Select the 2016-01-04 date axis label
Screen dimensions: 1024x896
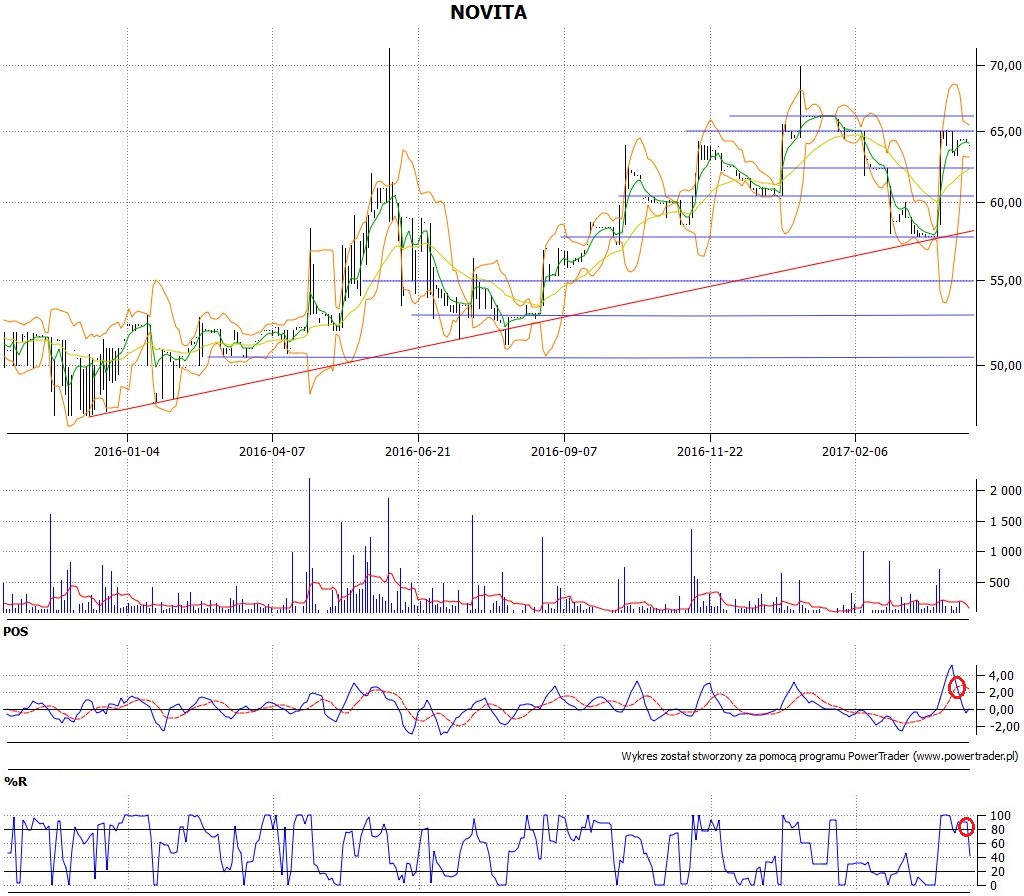[x=127, y=451]
